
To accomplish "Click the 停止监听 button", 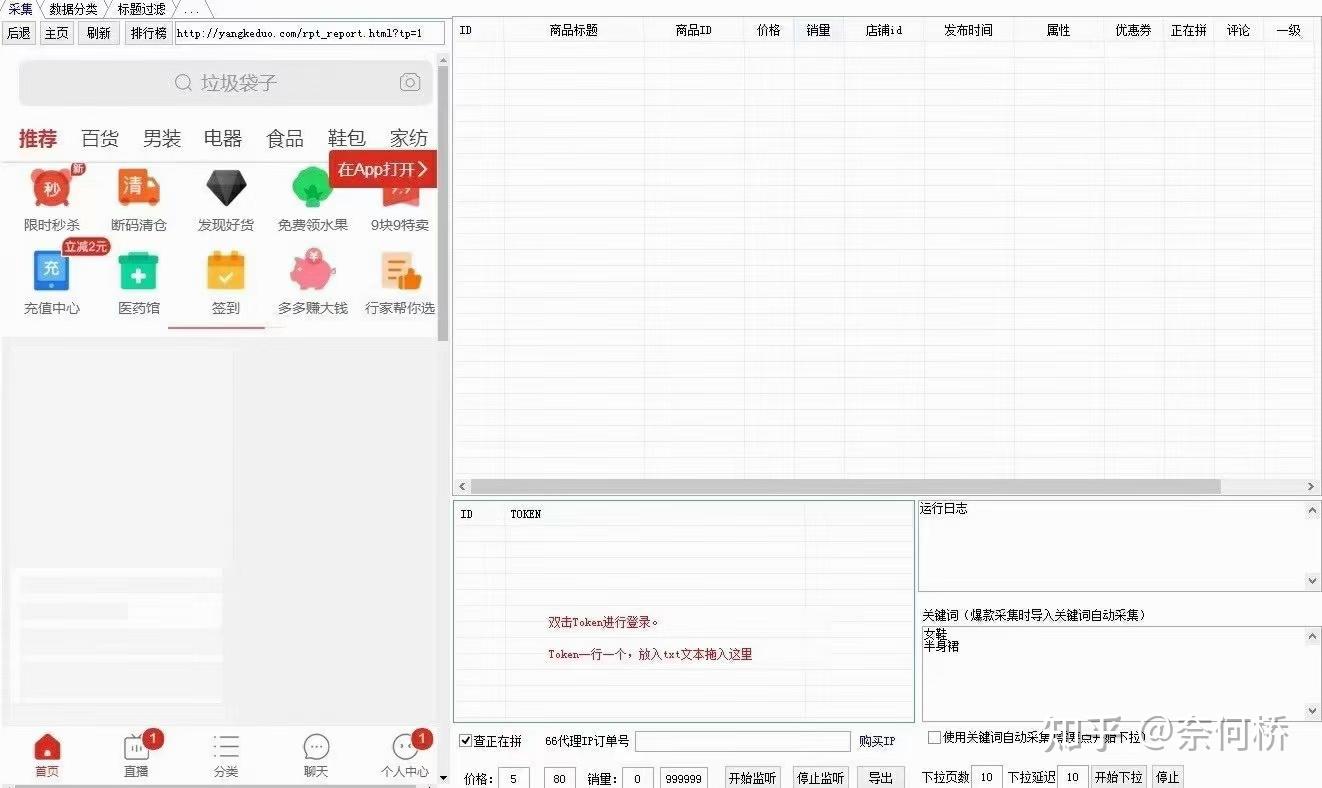I will point(820,778).
